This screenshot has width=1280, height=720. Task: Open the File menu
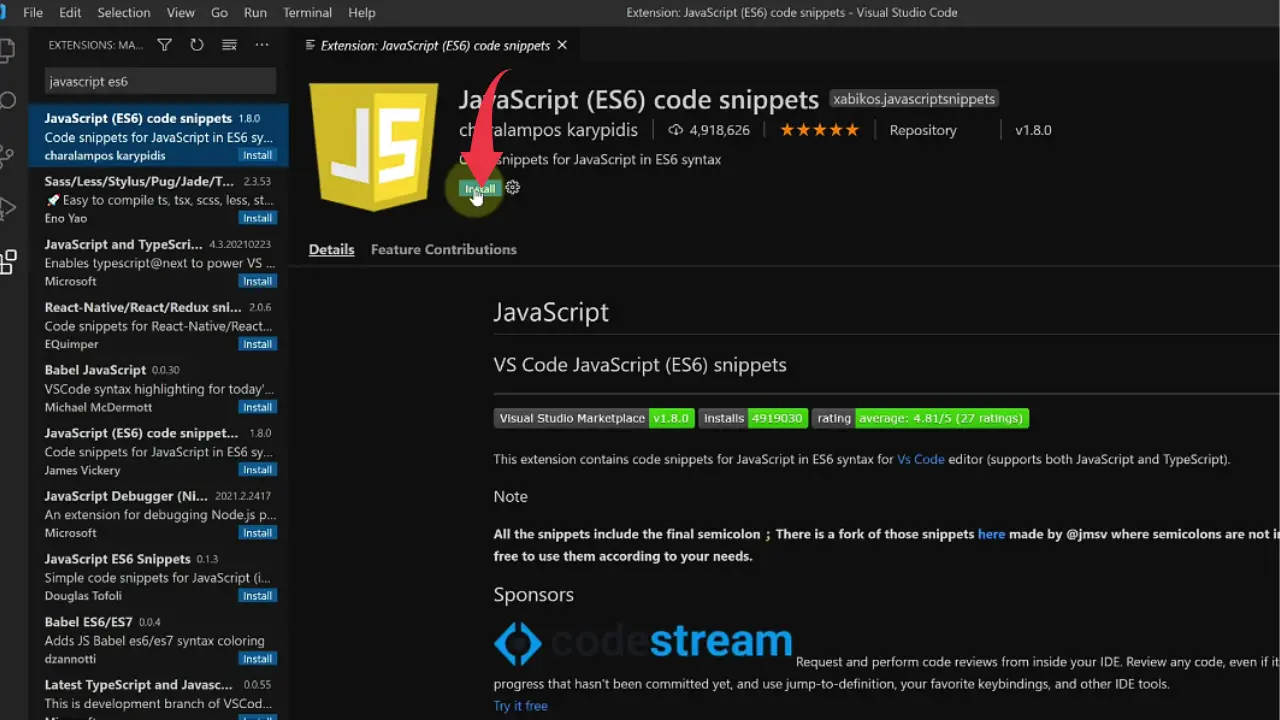[32, 13]
